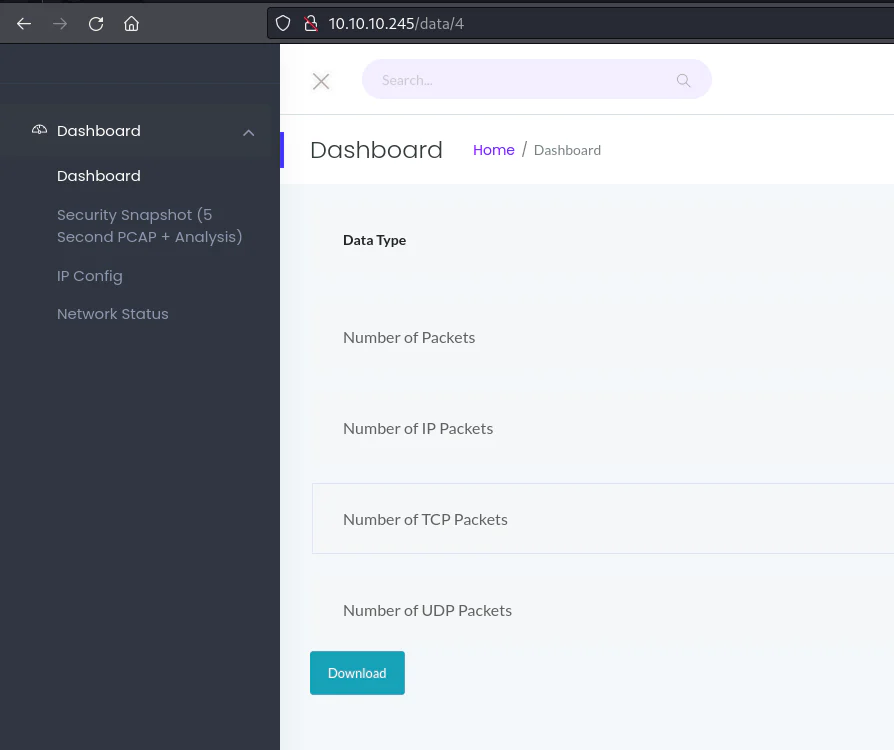Image resolution: width=894 pixels, height=750 pixels.
Task: Close the sidebar with X icon
Action: tap(321, 82)
